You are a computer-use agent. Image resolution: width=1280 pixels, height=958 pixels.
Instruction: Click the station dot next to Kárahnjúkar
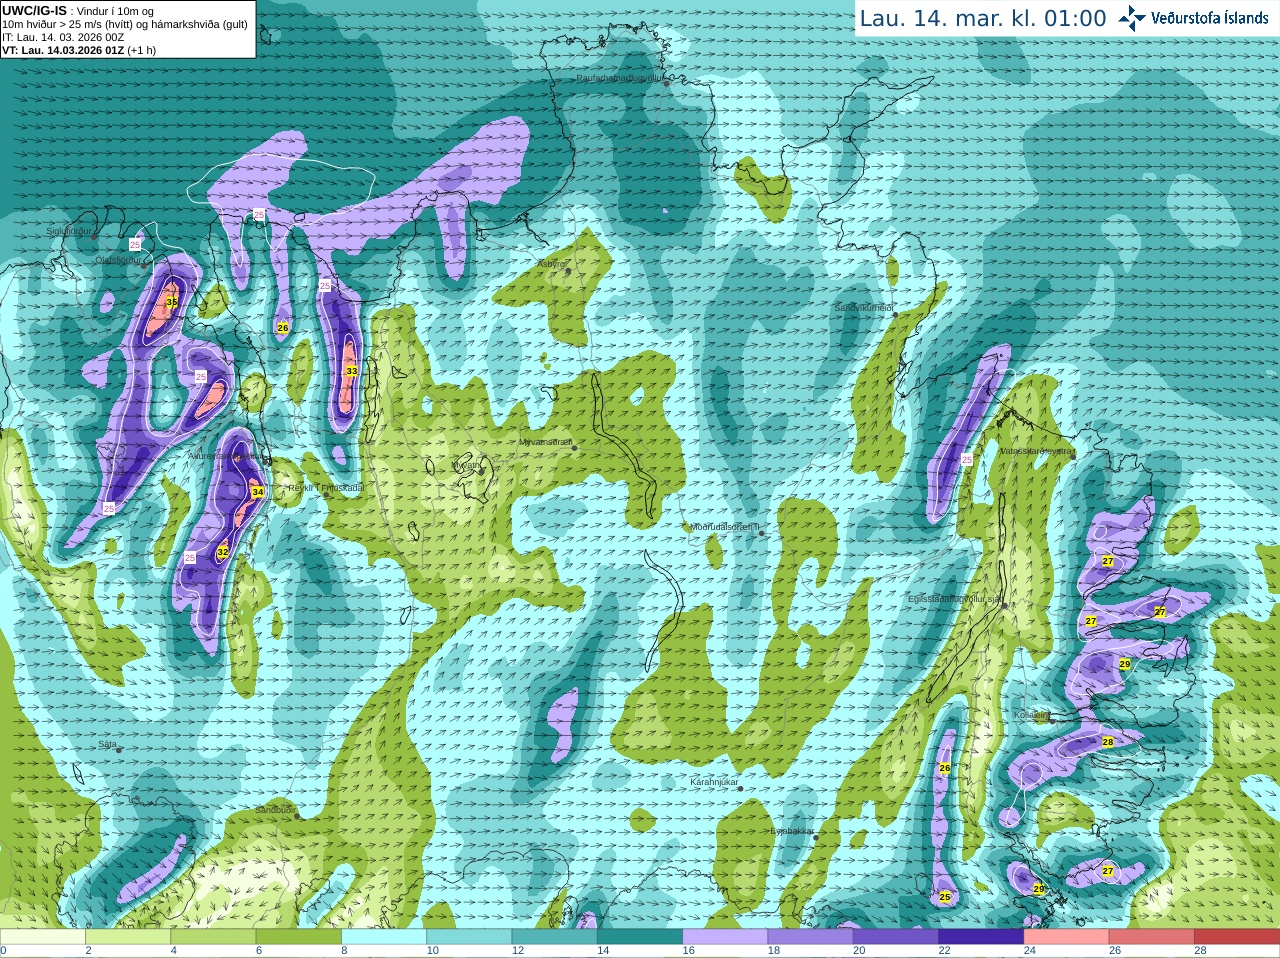[741, 789]
